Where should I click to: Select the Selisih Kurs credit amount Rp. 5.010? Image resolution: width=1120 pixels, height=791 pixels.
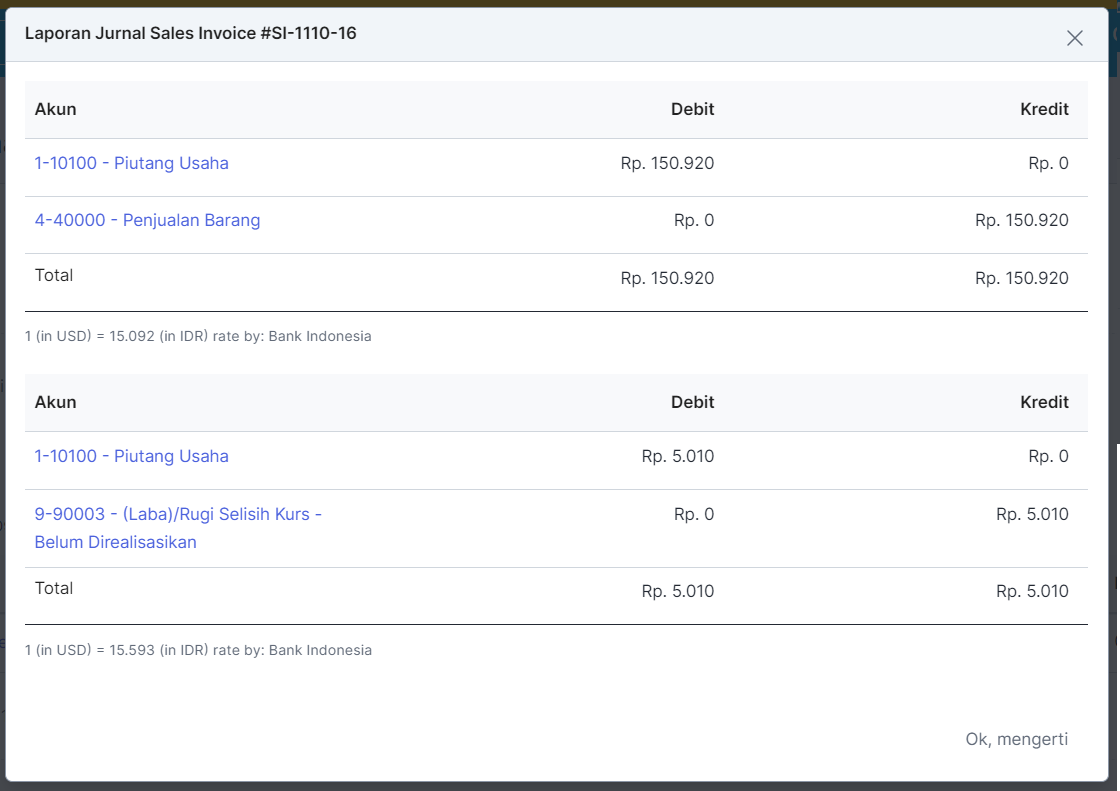click(1032, 514)
